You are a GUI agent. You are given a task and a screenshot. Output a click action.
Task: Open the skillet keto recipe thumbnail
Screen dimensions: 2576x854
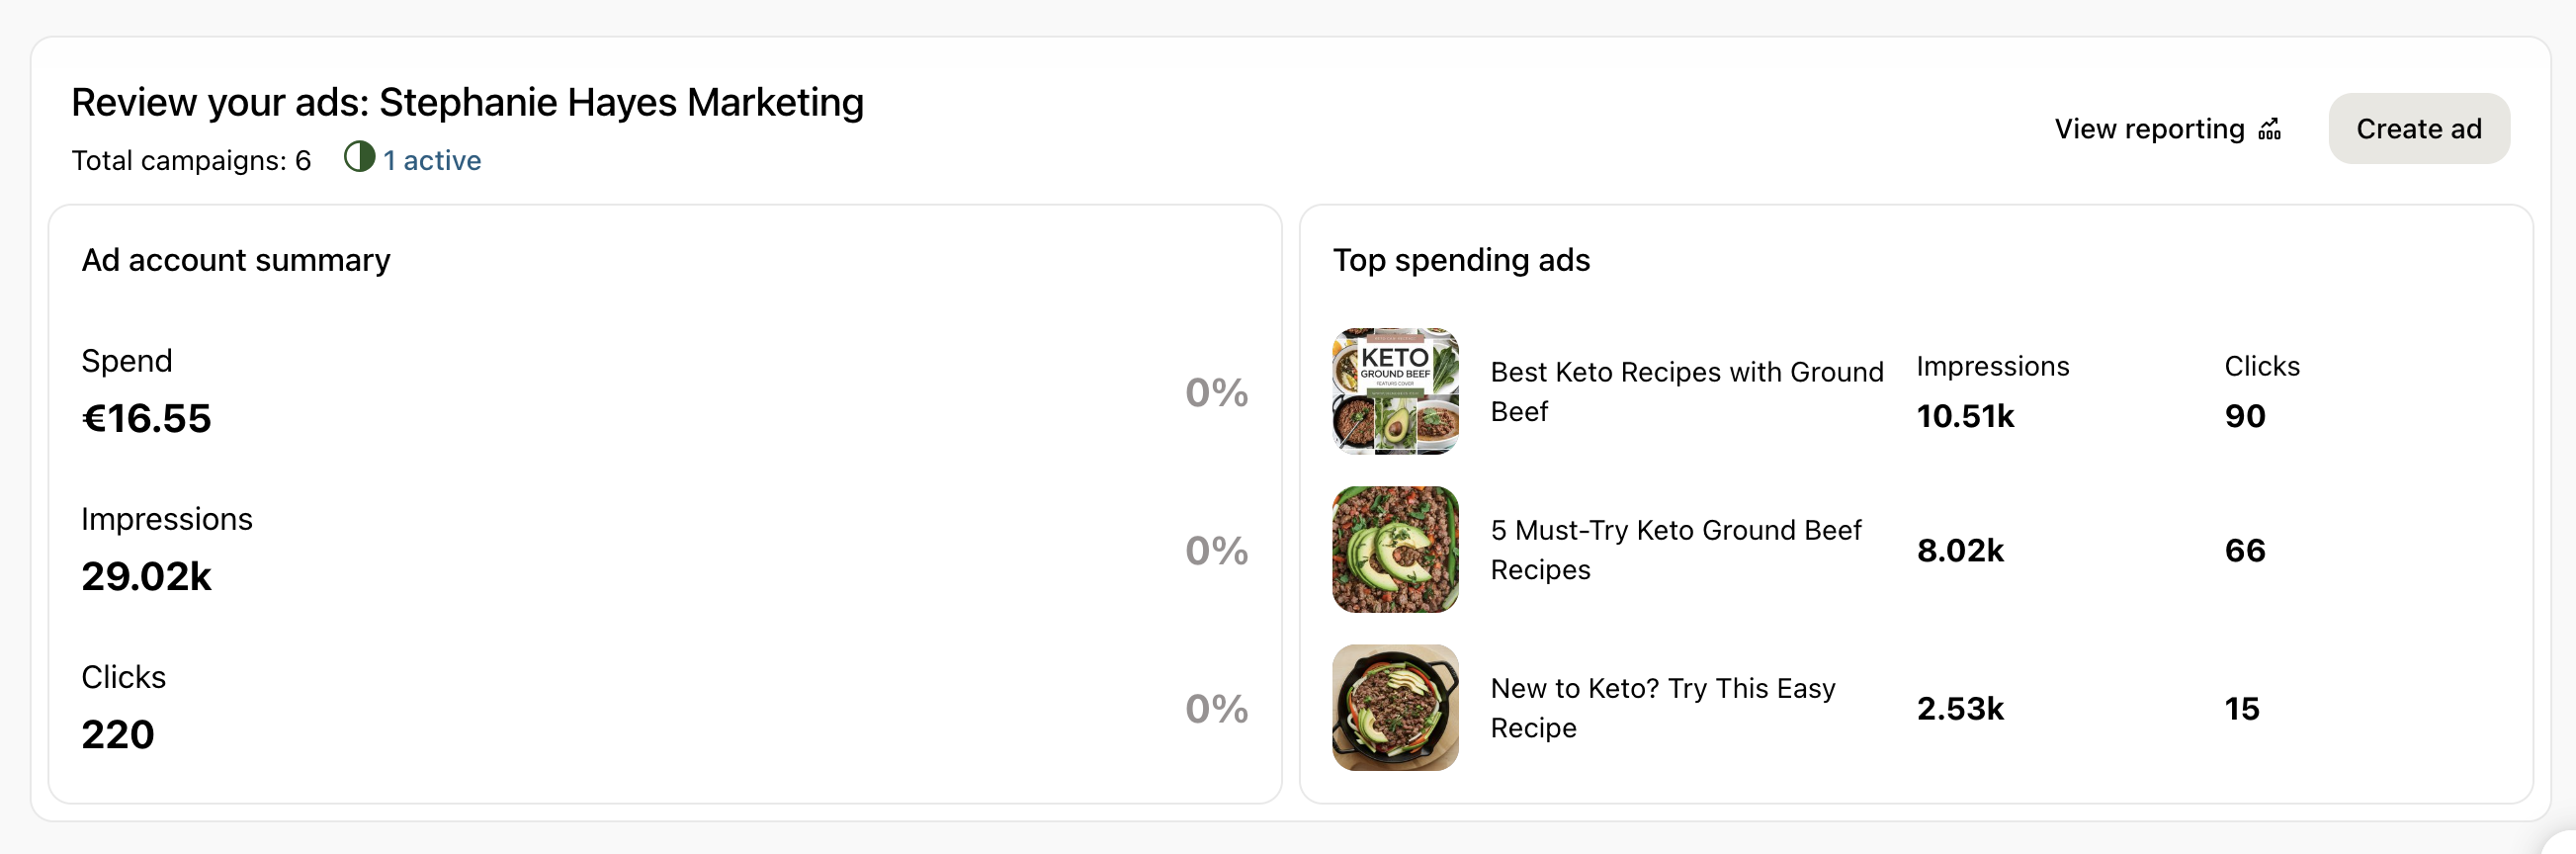(x=1395, y=708)
